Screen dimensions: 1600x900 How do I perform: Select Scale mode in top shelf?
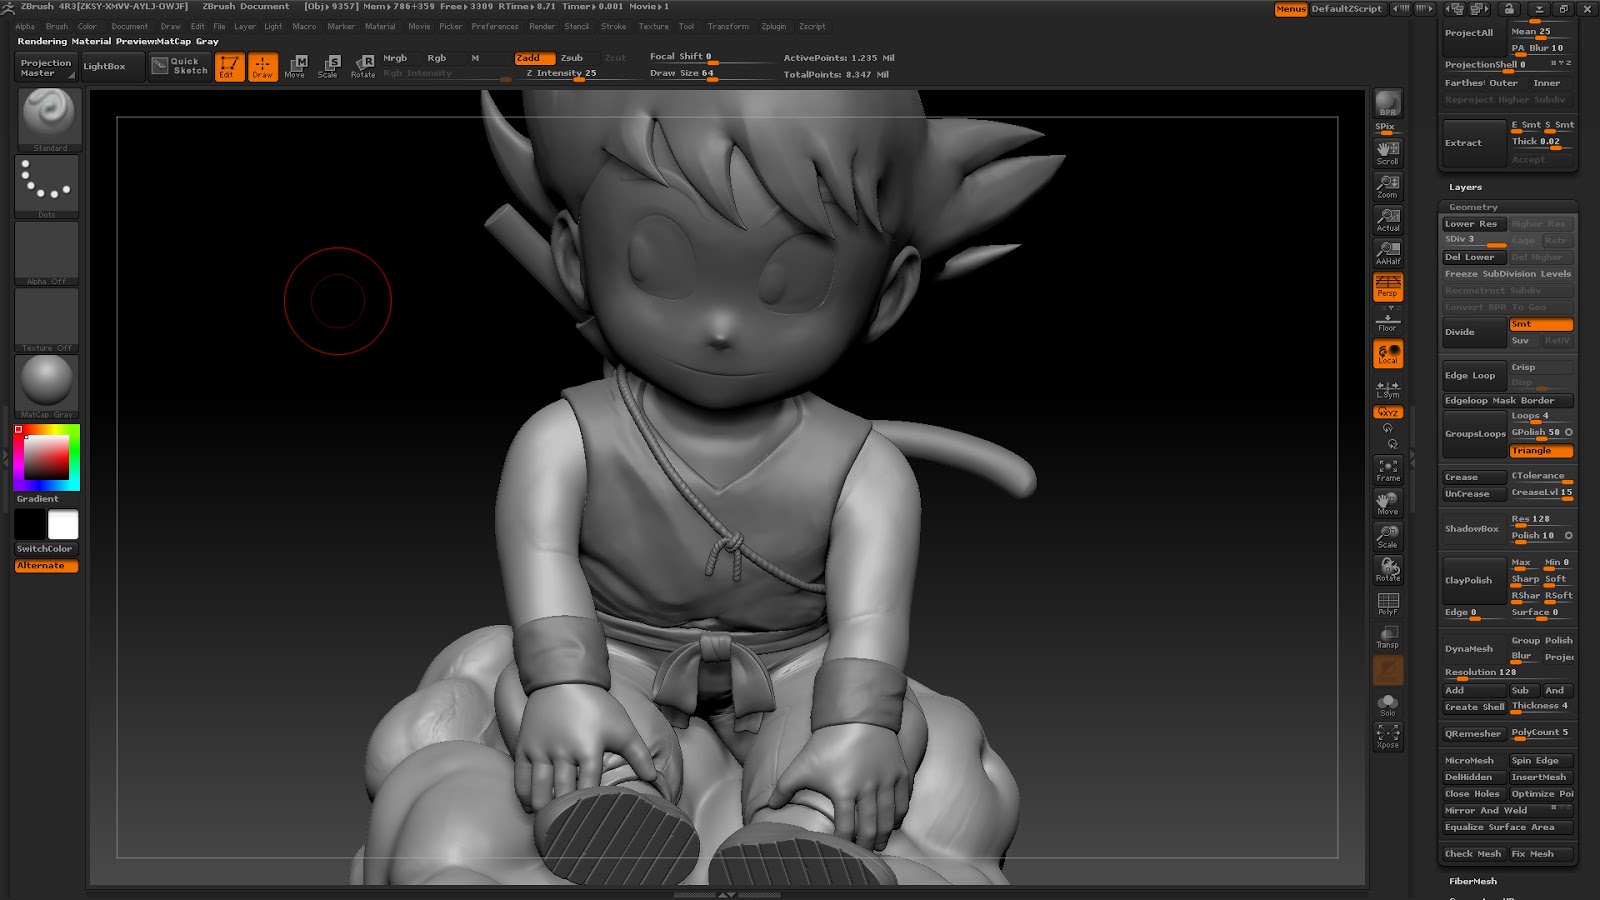329,67
